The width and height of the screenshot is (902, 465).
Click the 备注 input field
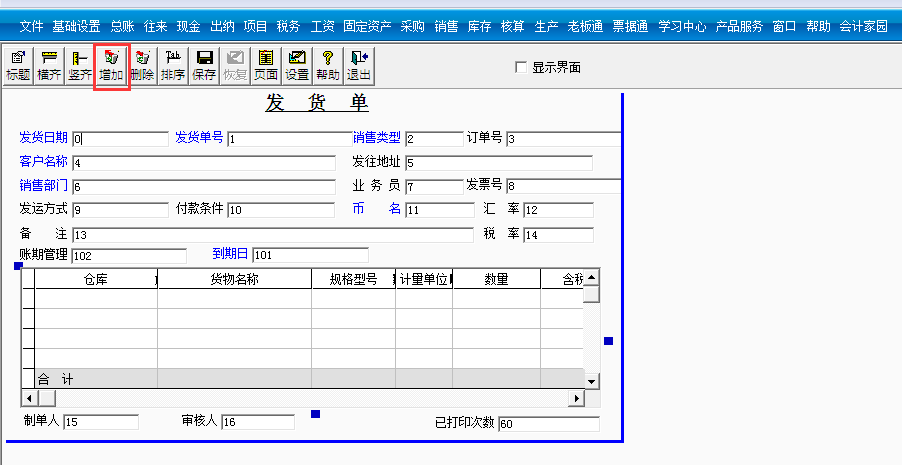[x=272, y=235]
